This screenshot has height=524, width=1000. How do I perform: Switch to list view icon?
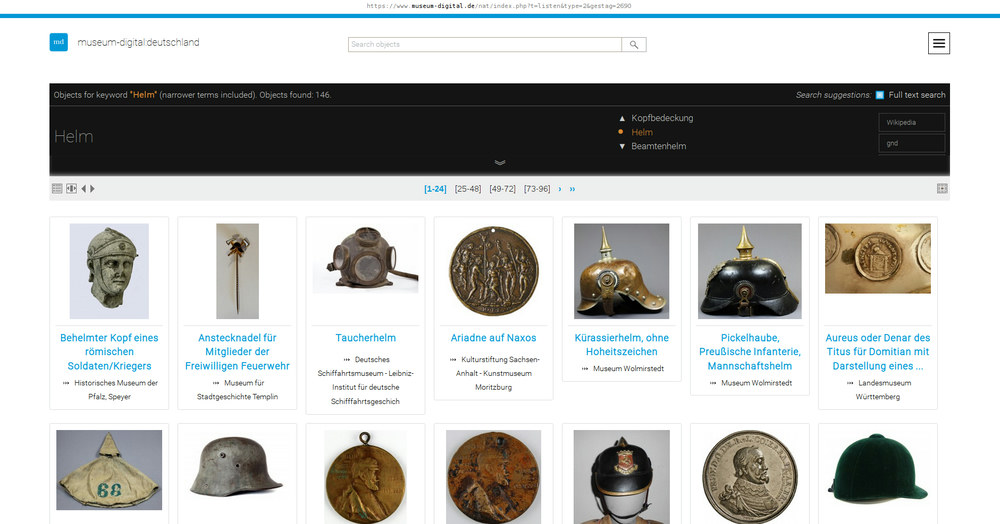point(57,188)
